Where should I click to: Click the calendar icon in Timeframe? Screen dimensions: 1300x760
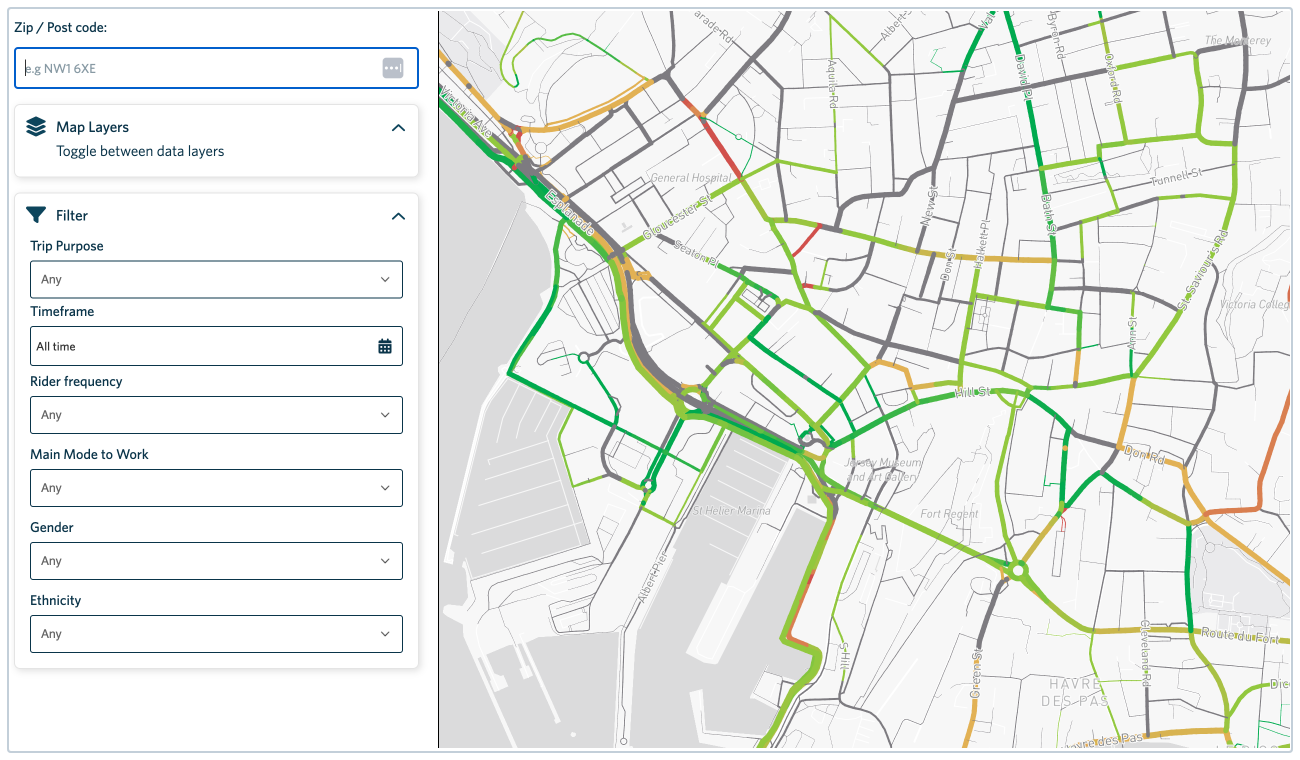tap(385, 346)
